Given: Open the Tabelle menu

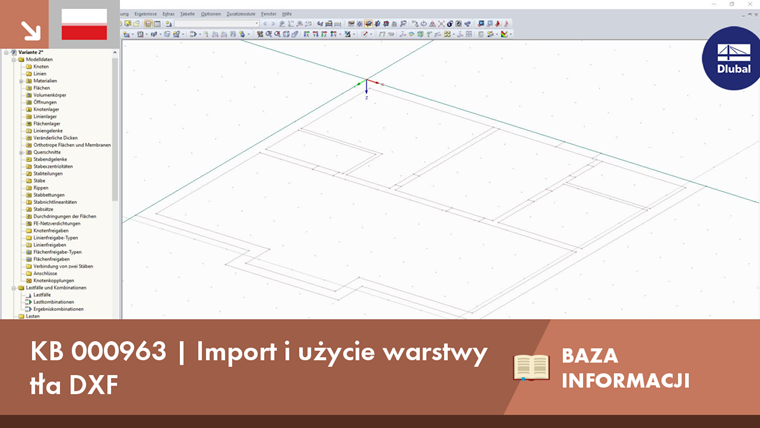Looking at the screenshot, I should point(187,14).
